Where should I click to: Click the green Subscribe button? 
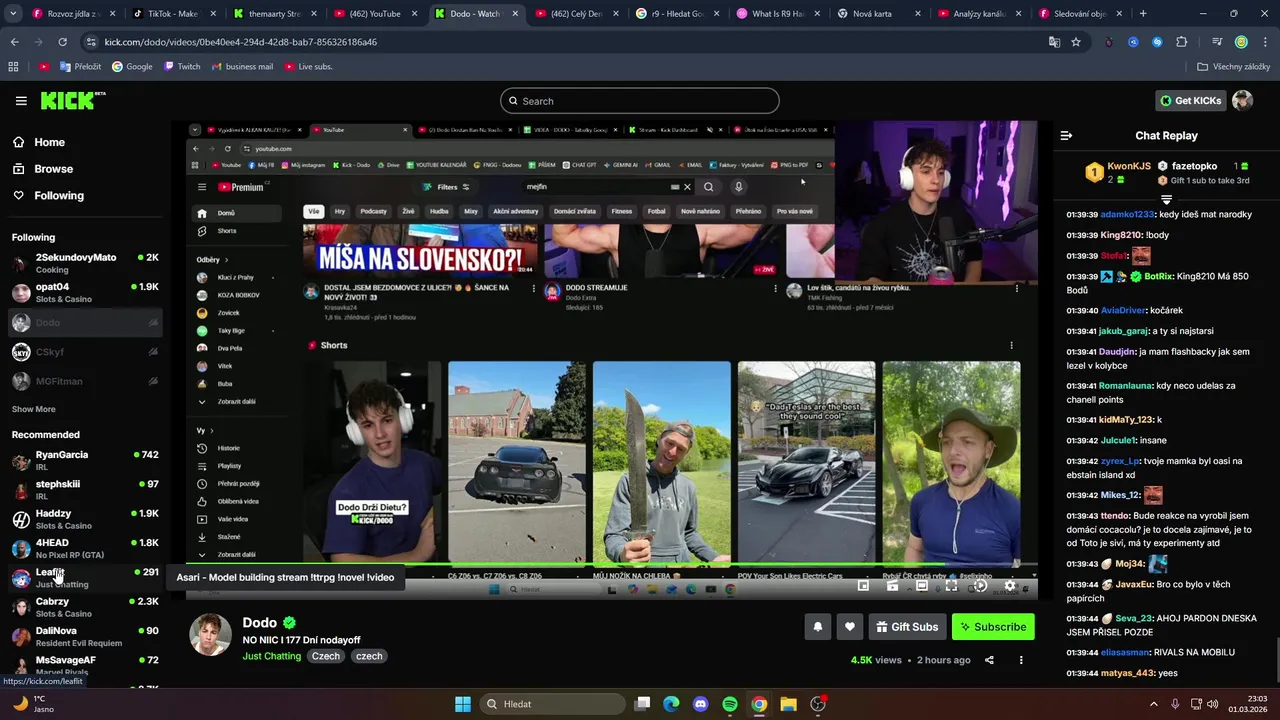[993, 627]
